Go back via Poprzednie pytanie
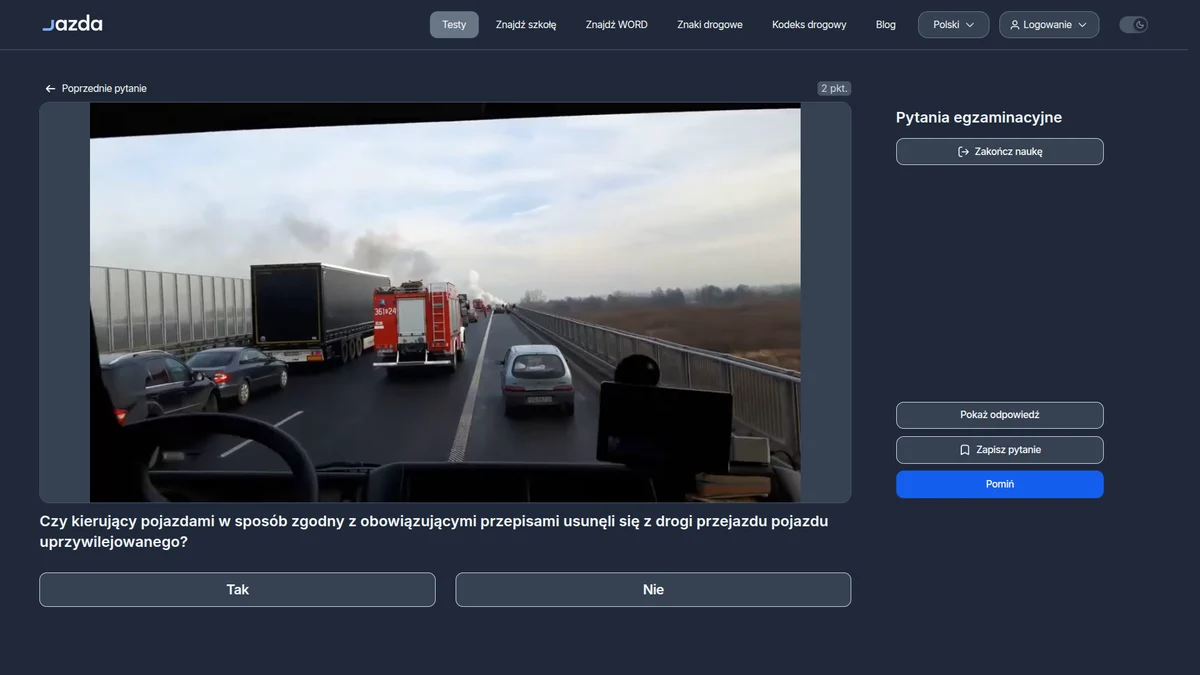1200x675 pixels. tap(96, 89)
